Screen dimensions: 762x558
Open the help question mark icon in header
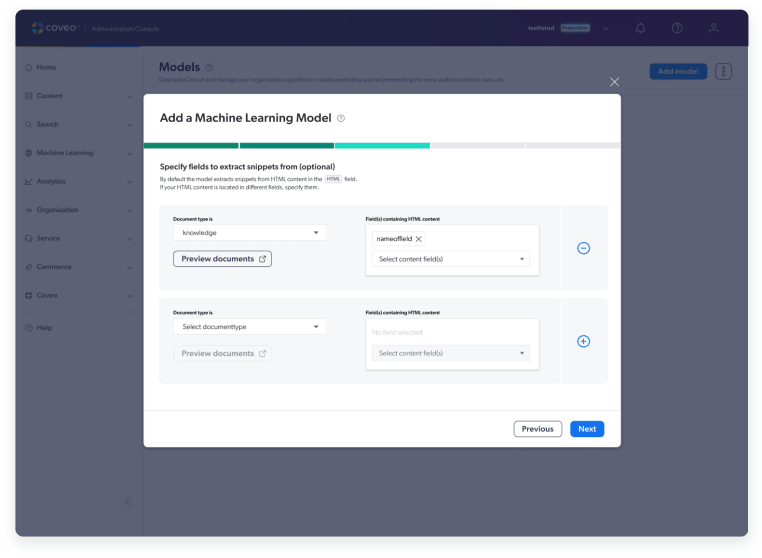tap(677, 28)
